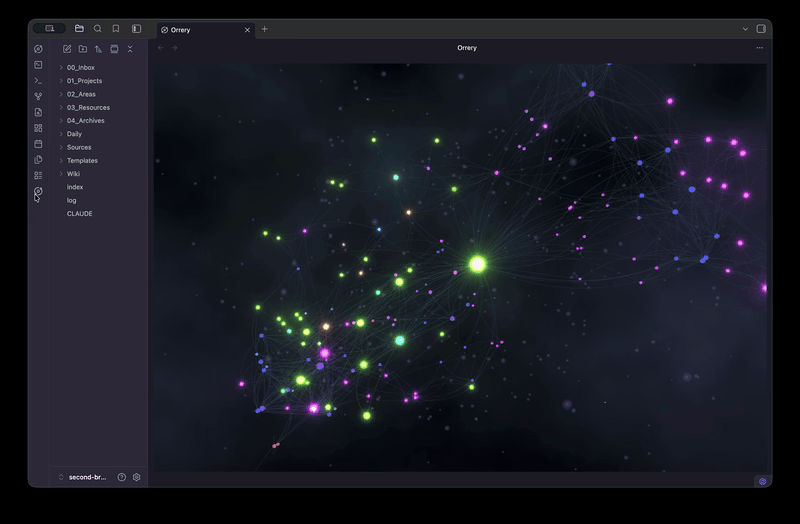This screenshot has width=800, height=524.
Task: Click the pill-shaped window icon top-left
Action: point(49,29)
